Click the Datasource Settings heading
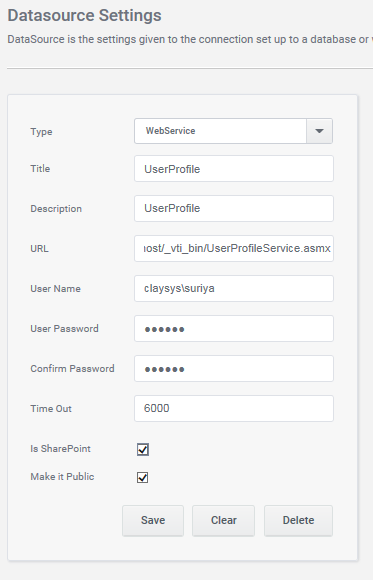 pos(84,16)
